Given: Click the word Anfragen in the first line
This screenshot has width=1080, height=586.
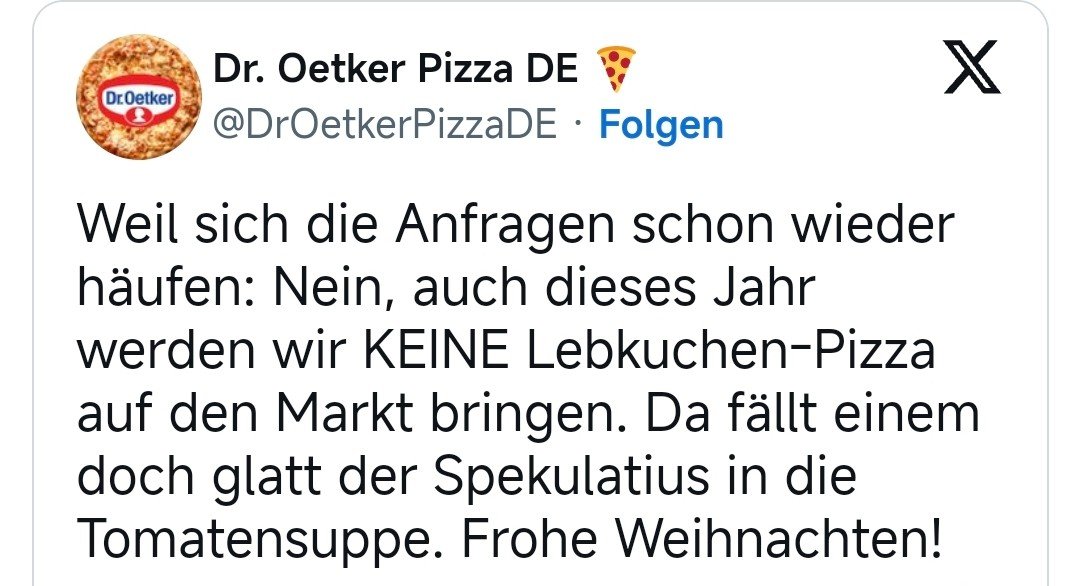Looking at the screenshot, I should (497, 228).
